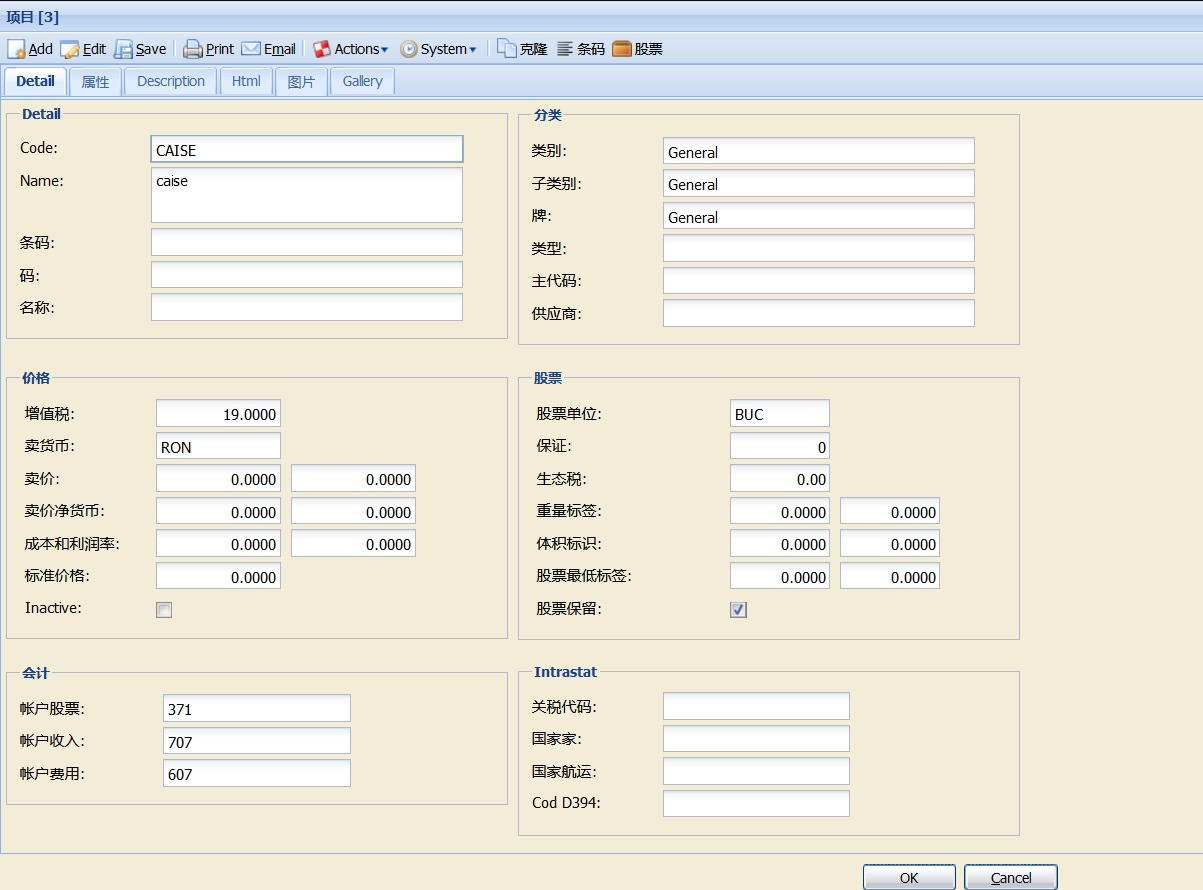
Task: Click the first 成本和利润率 value field
Action: pos(218,543)
